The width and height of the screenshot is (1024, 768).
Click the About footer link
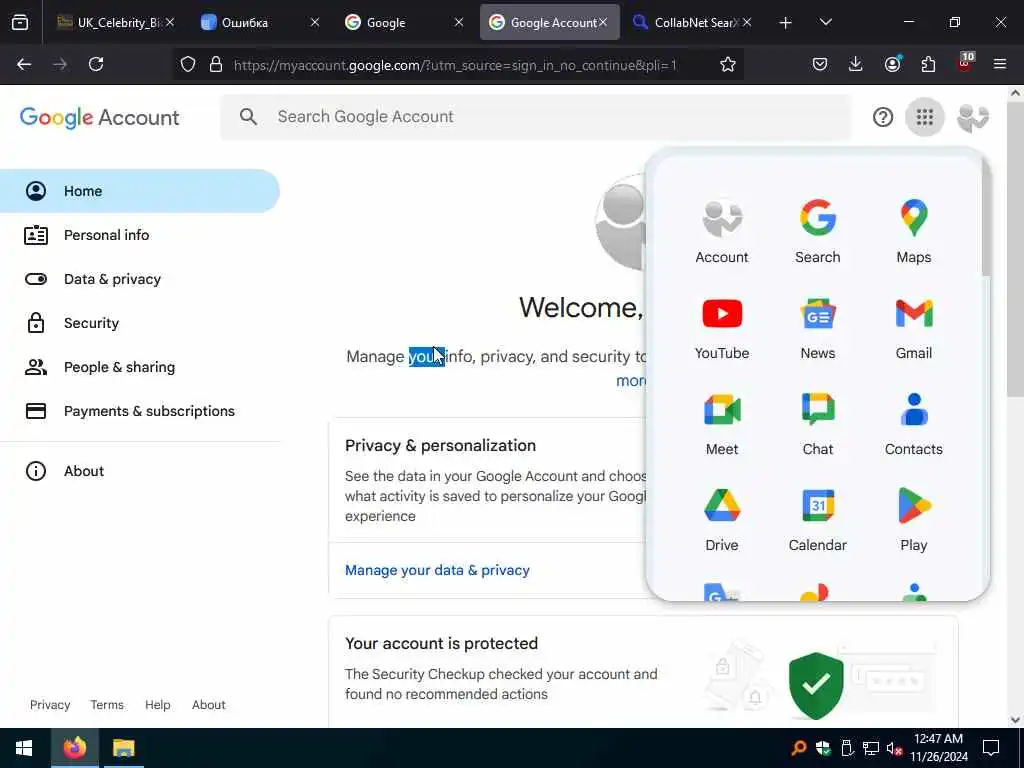pos(208,705)
